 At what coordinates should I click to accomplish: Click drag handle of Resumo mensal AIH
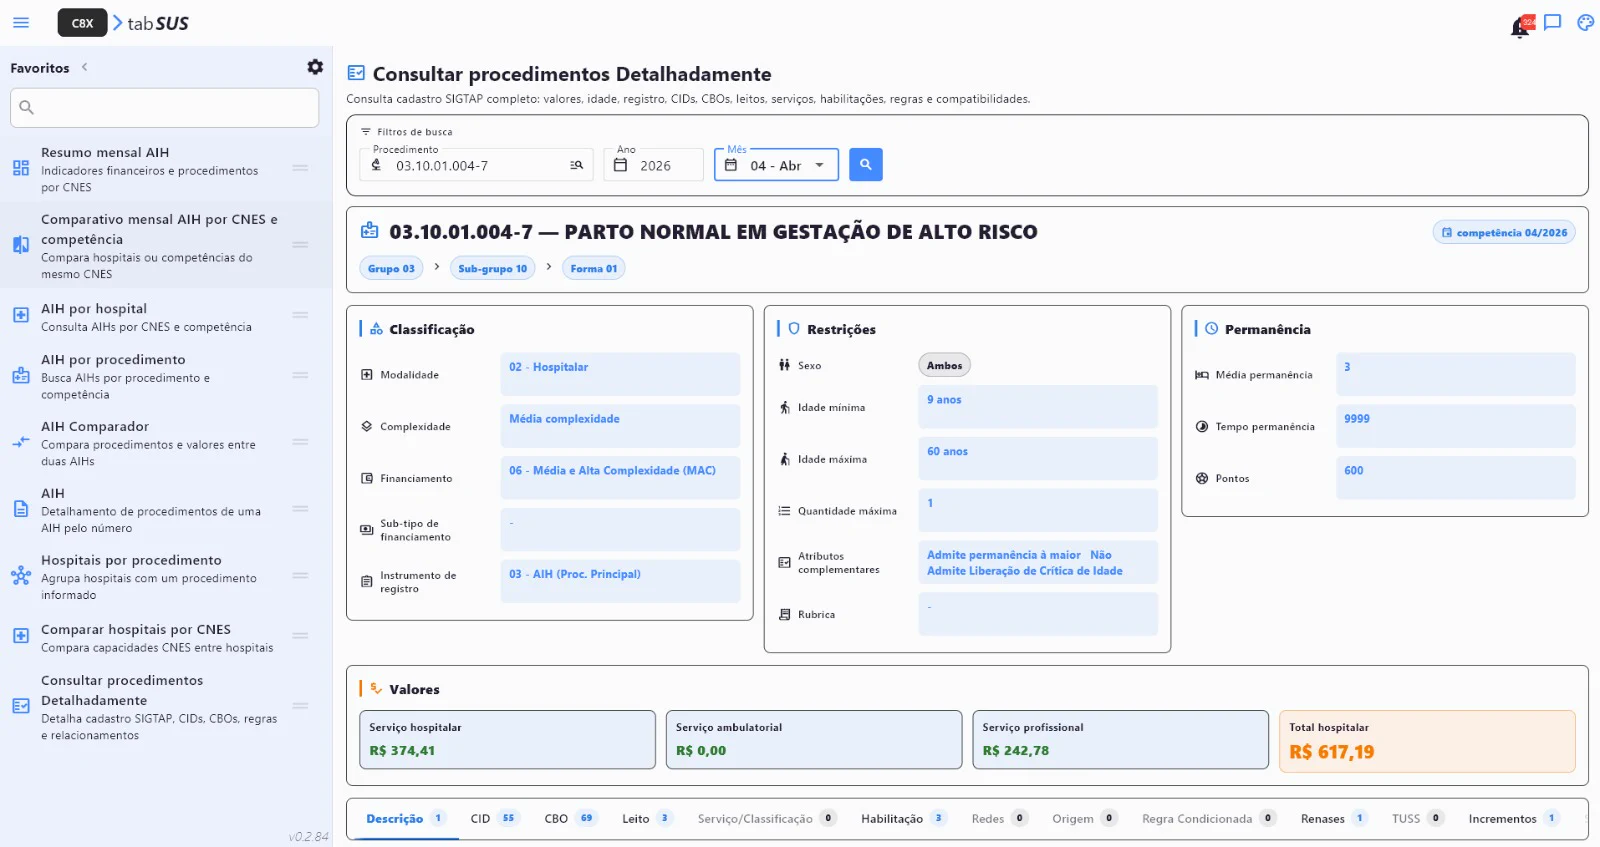click(x=300, y=168)
